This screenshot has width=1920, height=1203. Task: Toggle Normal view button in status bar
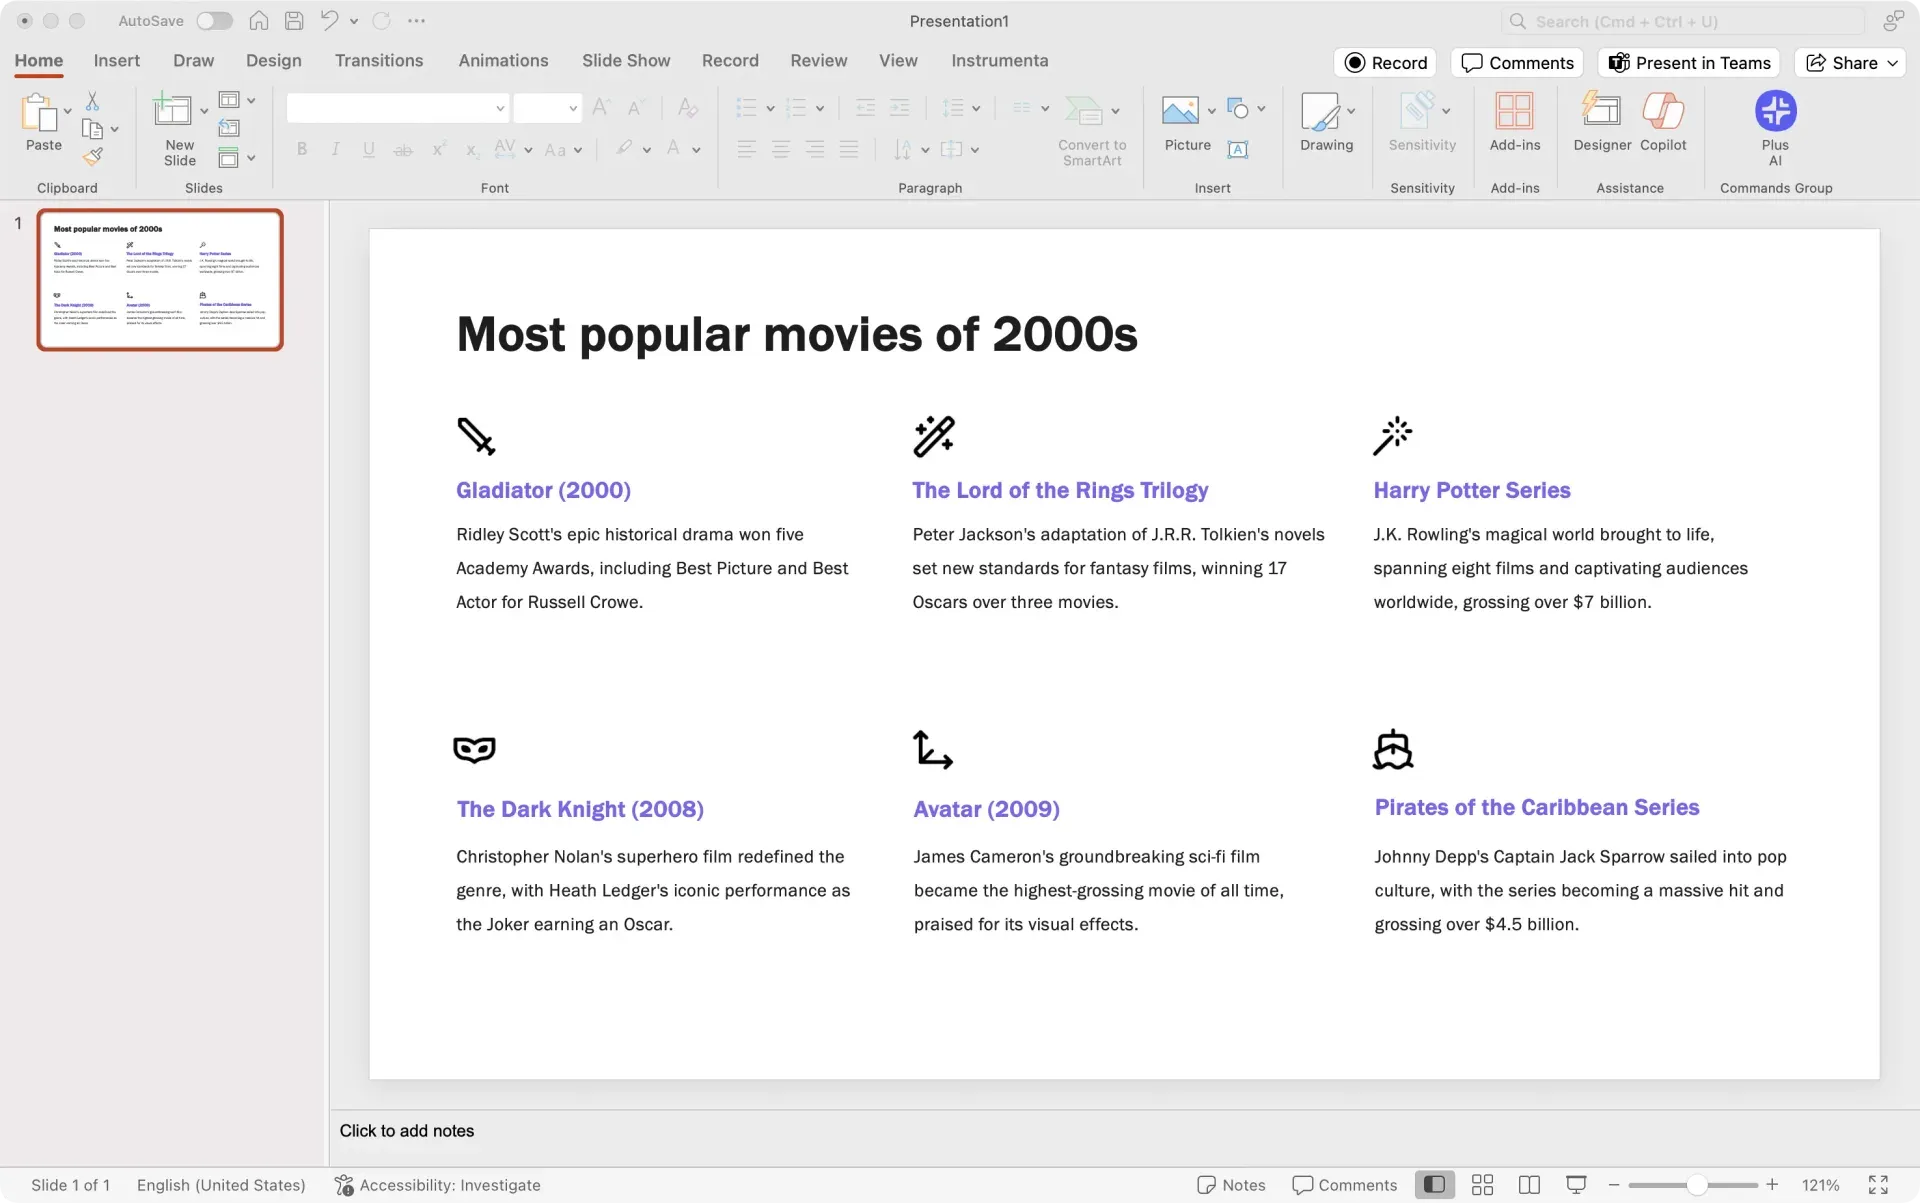pyautogui.click(x=1434, y=1185)
